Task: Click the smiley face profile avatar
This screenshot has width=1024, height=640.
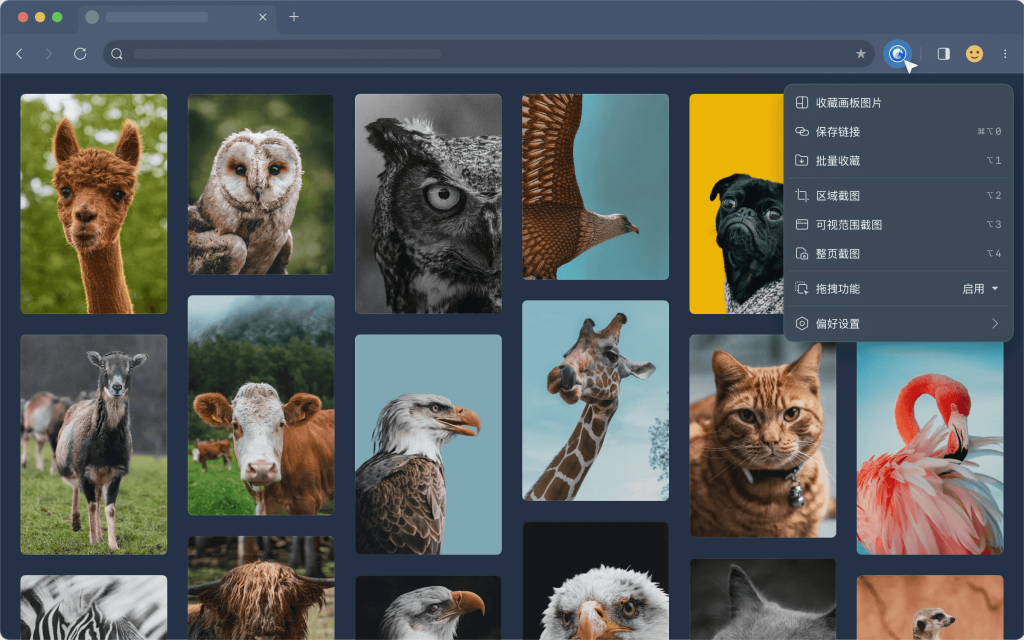Action: (x=974, y=54)
